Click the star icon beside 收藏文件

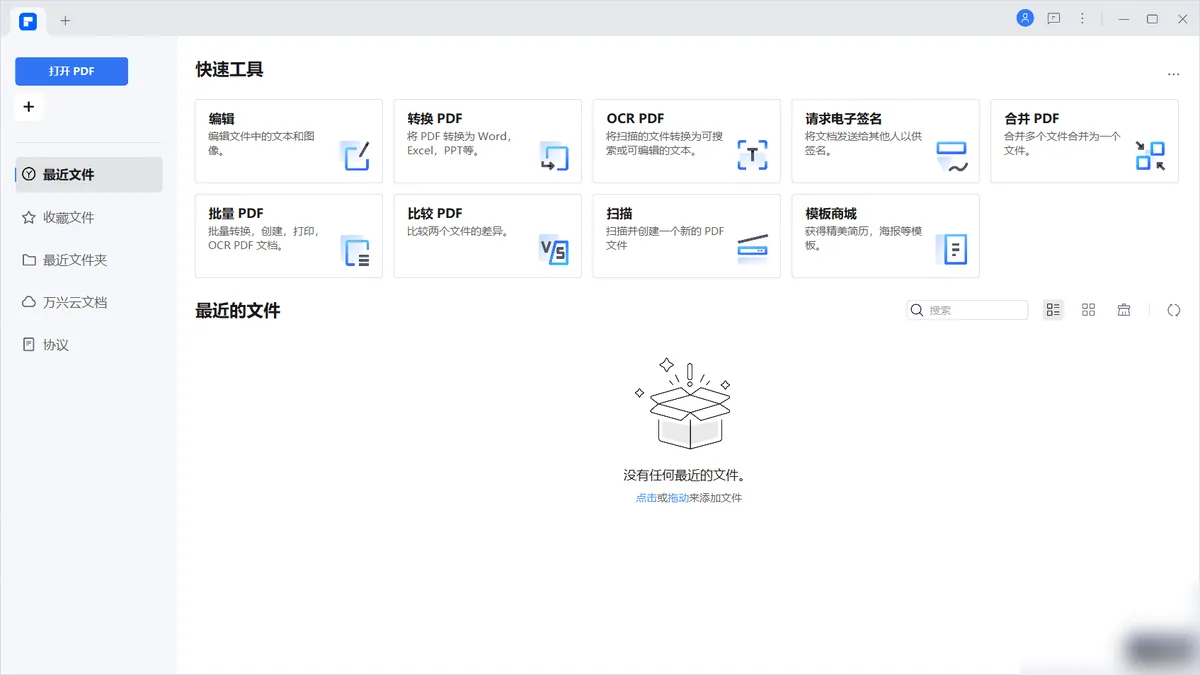tap(29, 217)
